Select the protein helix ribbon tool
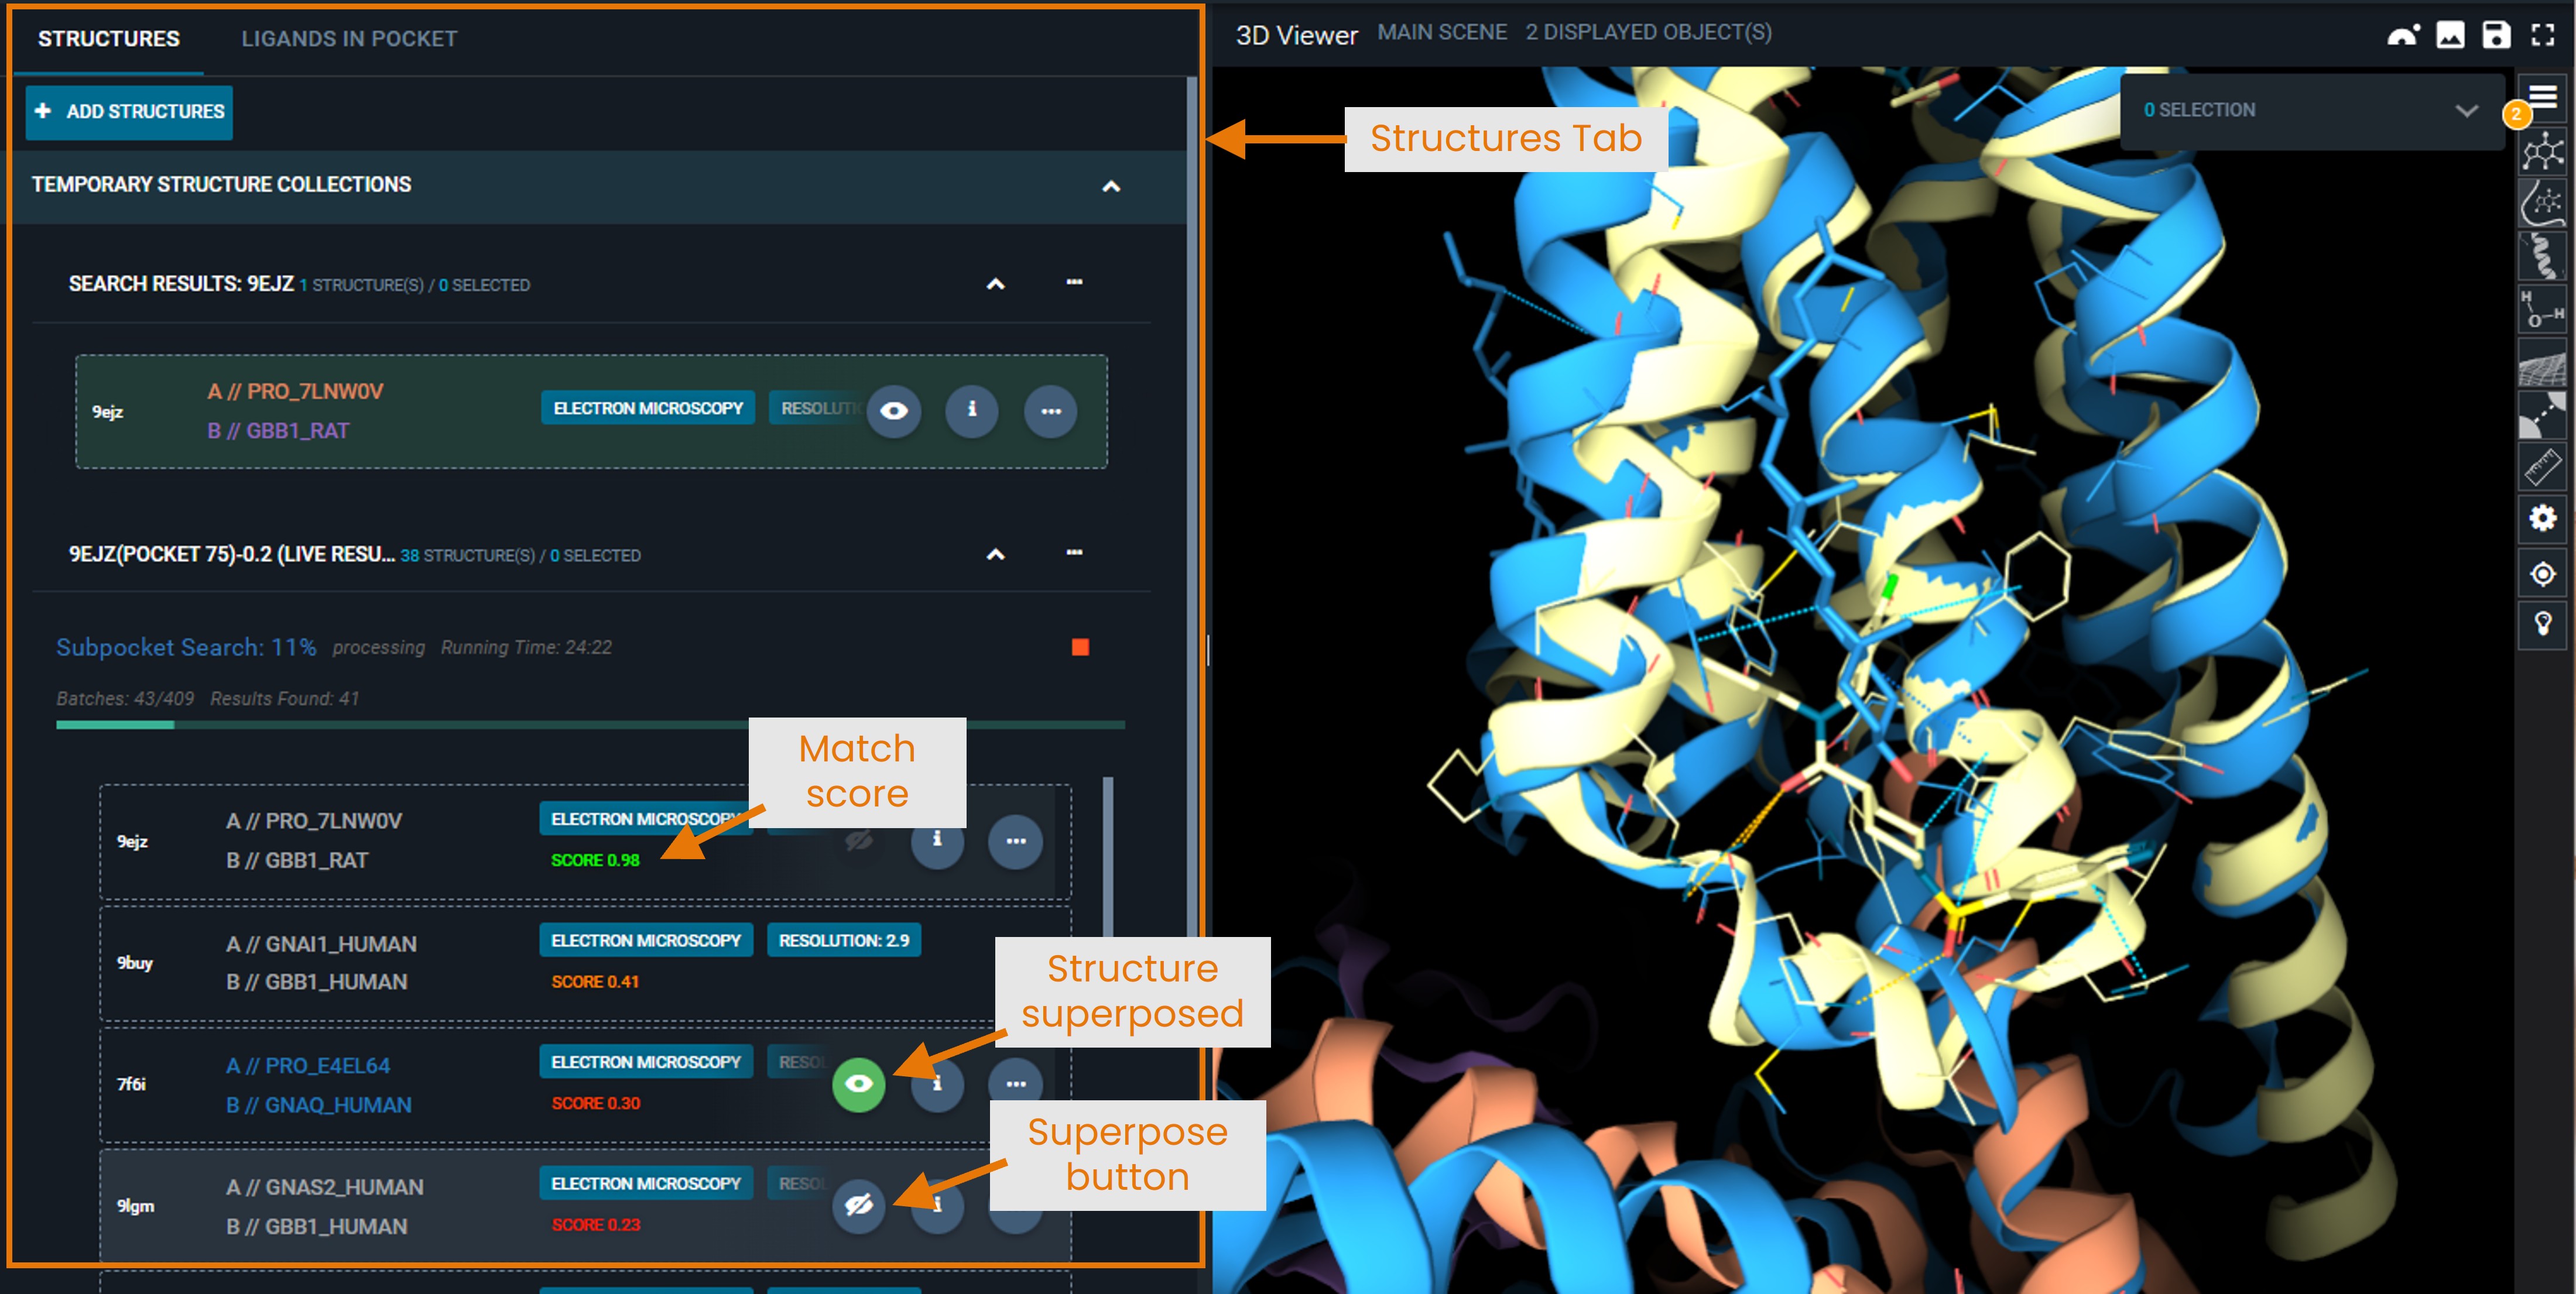 pos(2542,256)
